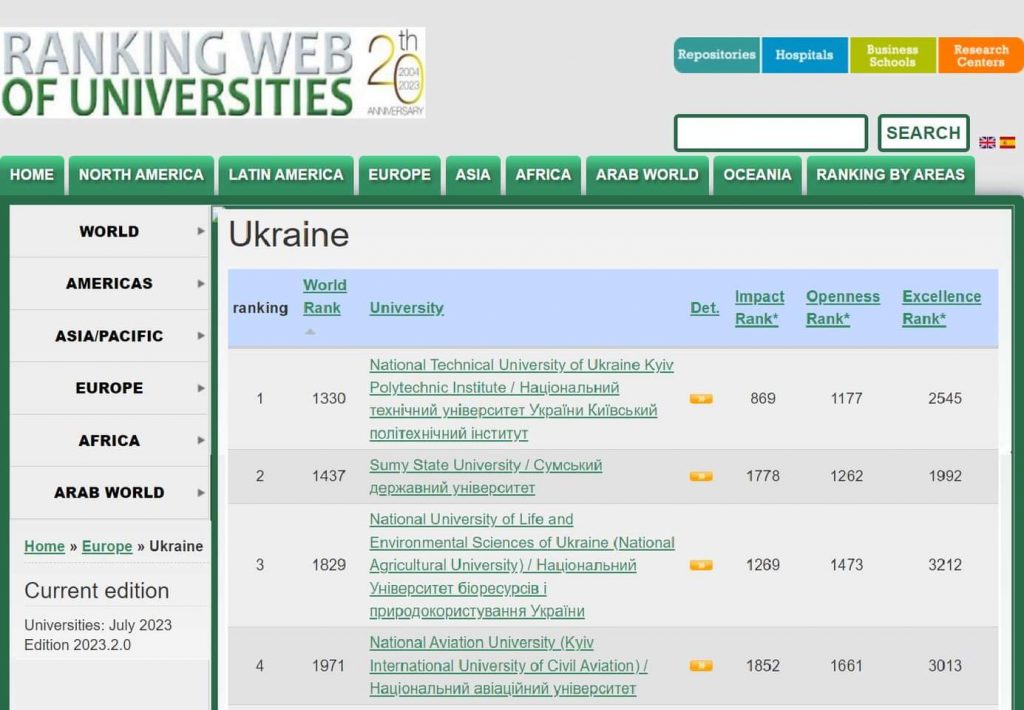The height and width of the screenshot is (710, 1024).
Task: Click openness rank value 1473
Action: (x=846, y=565)
